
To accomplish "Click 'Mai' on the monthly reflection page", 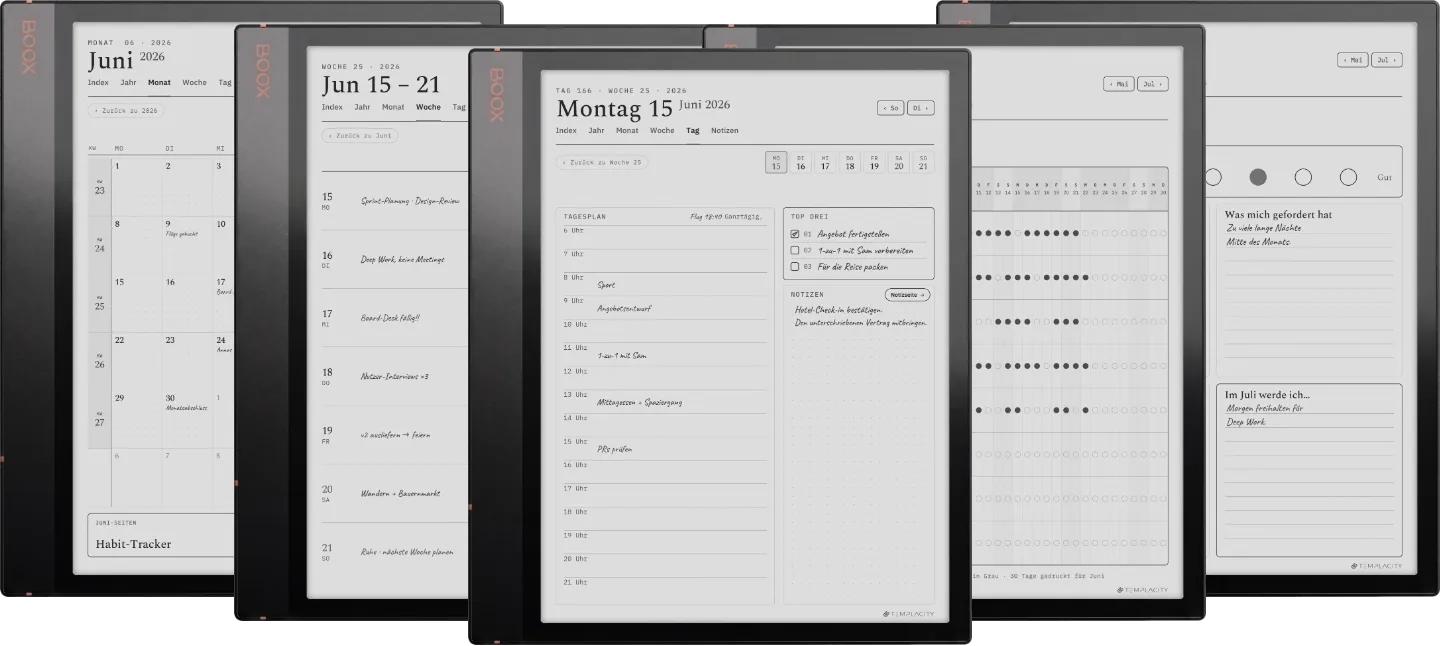I will [1353, 60].
